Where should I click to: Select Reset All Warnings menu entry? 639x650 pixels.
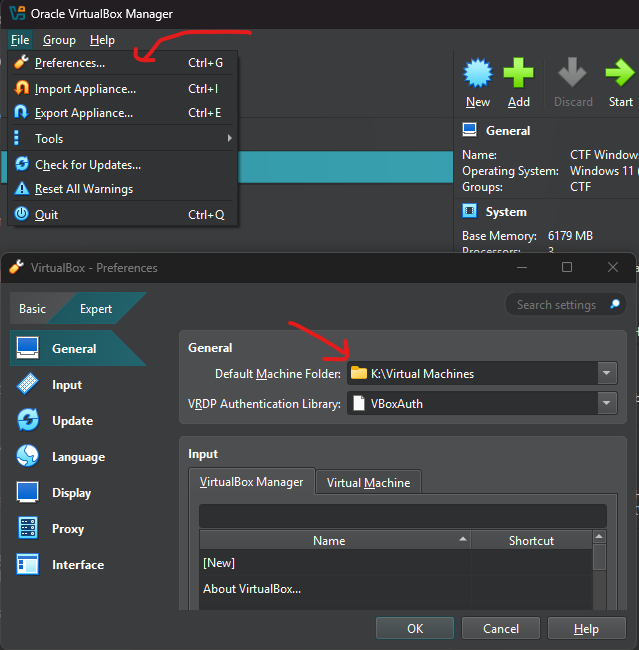tap(122, 189)
